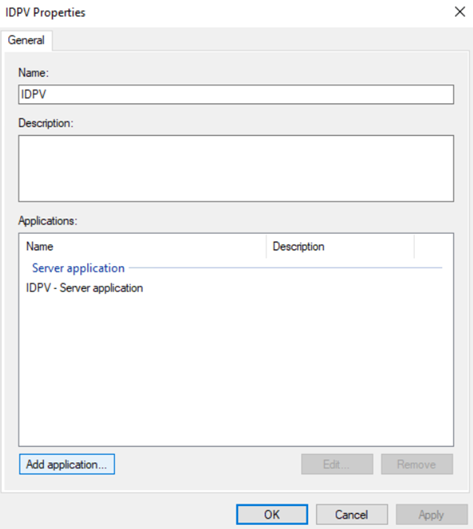The height and width of the screenshot is (529, 473).
Task: Click the IDPV Properties title bar text
Action: (x=45, y=12)
